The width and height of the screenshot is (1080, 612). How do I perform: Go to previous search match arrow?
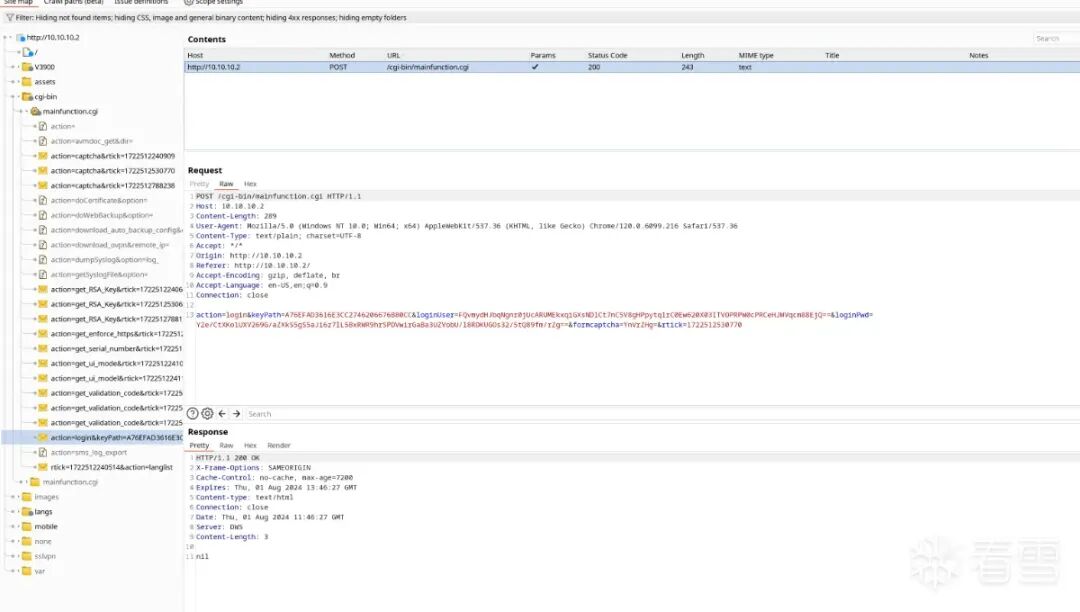tap(222, 414)
